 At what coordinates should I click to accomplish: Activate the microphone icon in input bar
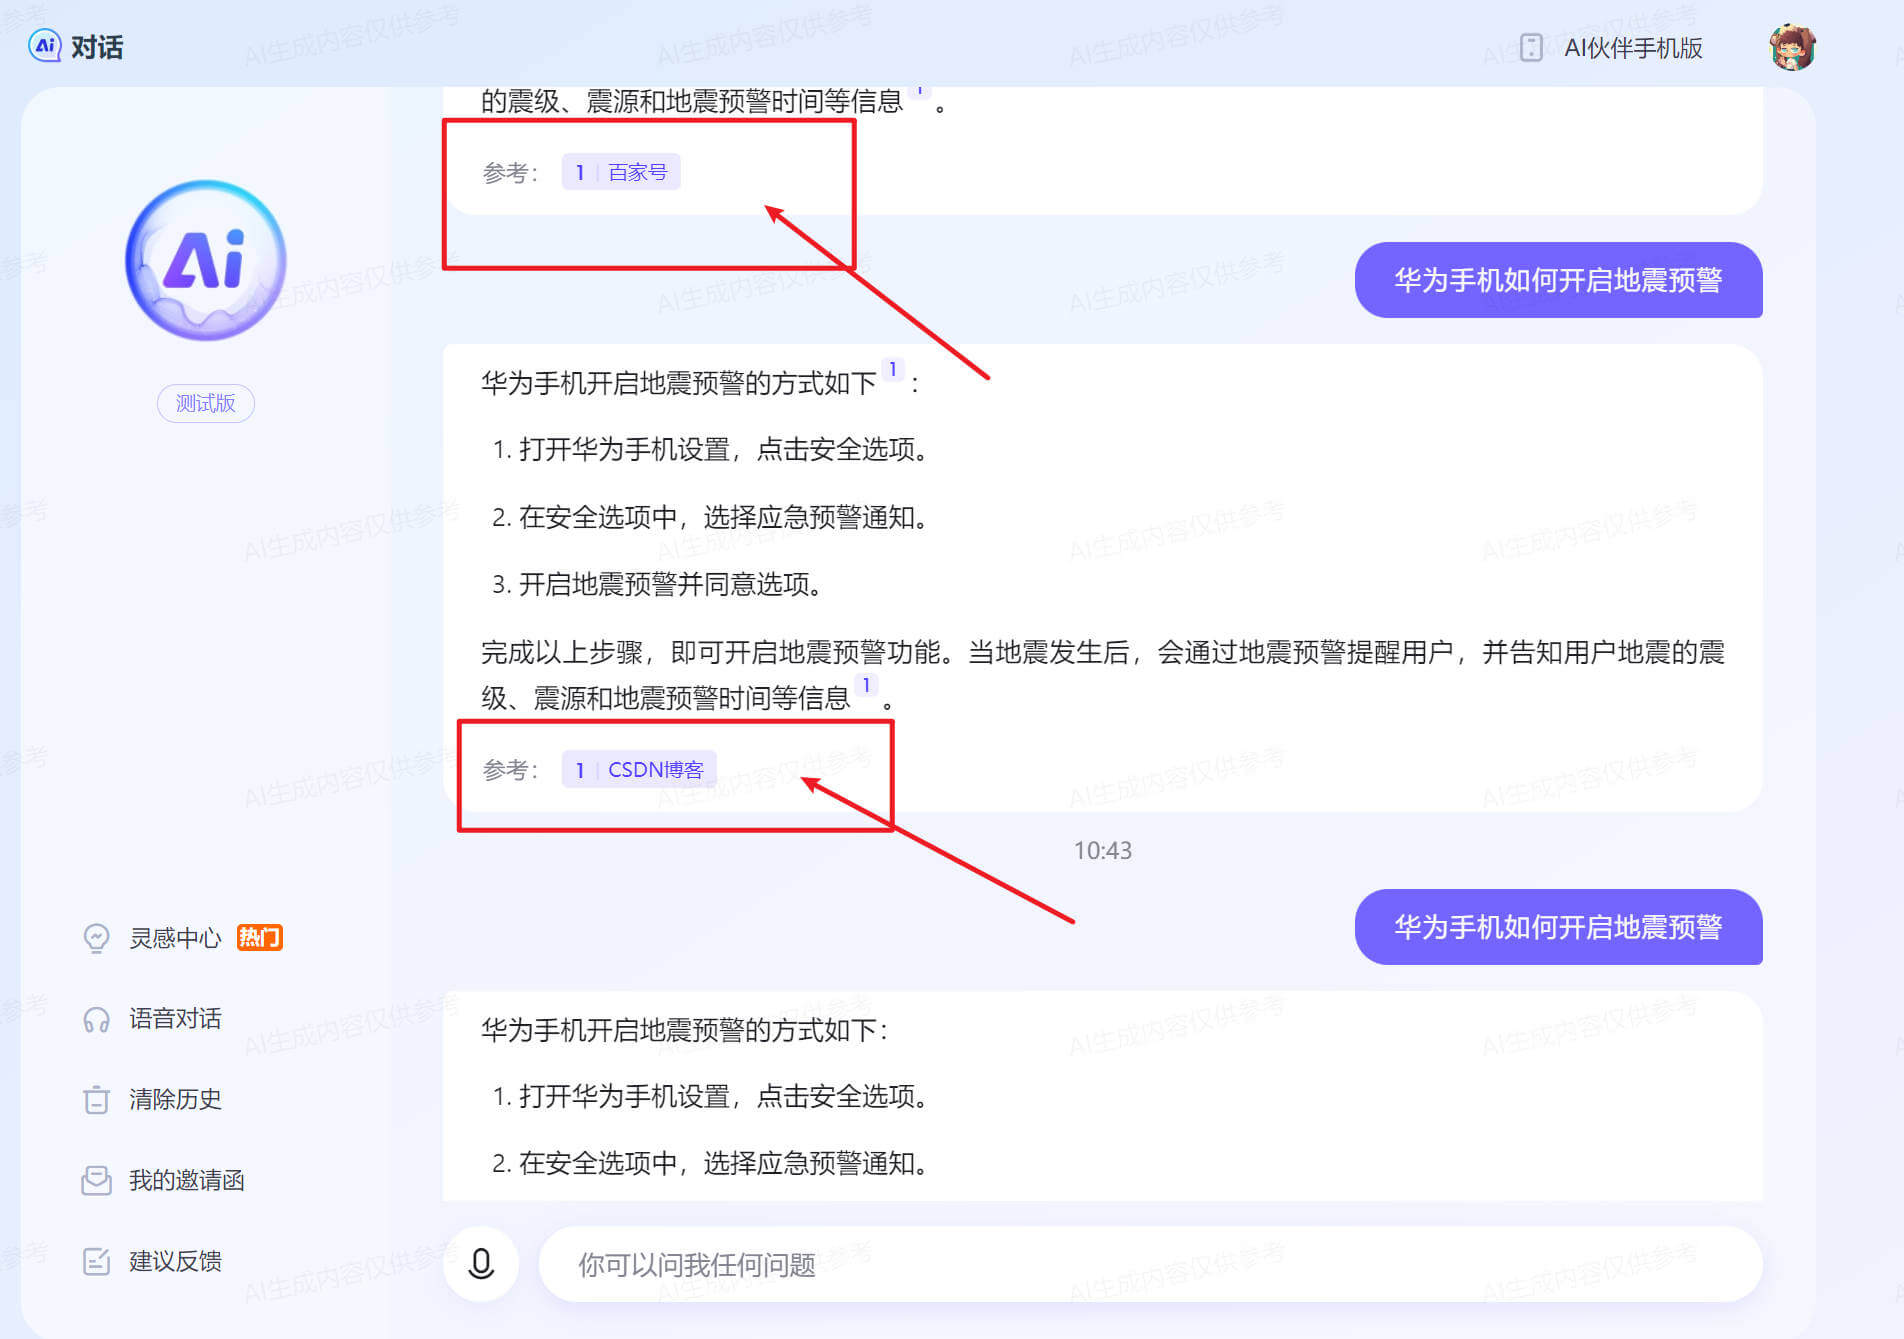(481, 1264)
